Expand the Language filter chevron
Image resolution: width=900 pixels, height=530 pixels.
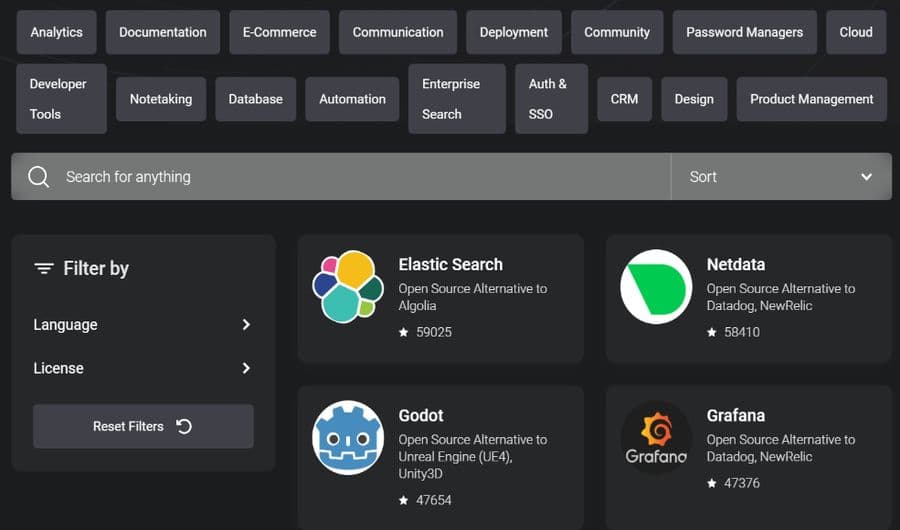(246, 324)
